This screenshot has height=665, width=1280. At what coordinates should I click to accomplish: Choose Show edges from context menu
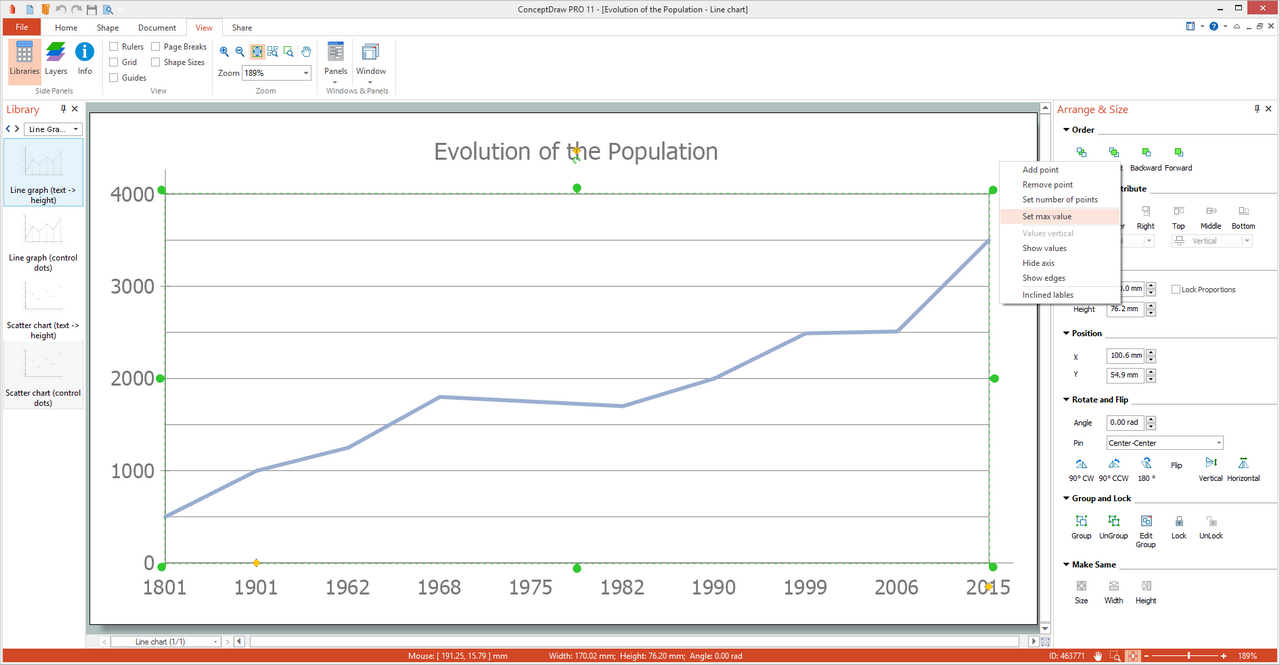[x=1059, y=278]
